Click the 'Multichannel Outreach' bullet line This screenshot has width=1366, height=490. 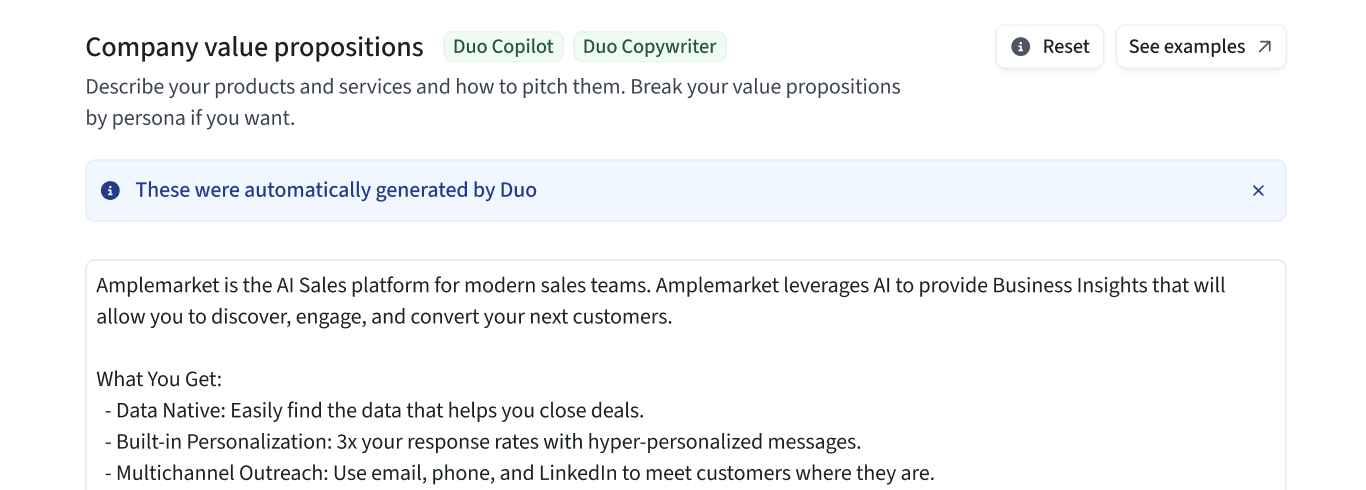tap(525, 473)
